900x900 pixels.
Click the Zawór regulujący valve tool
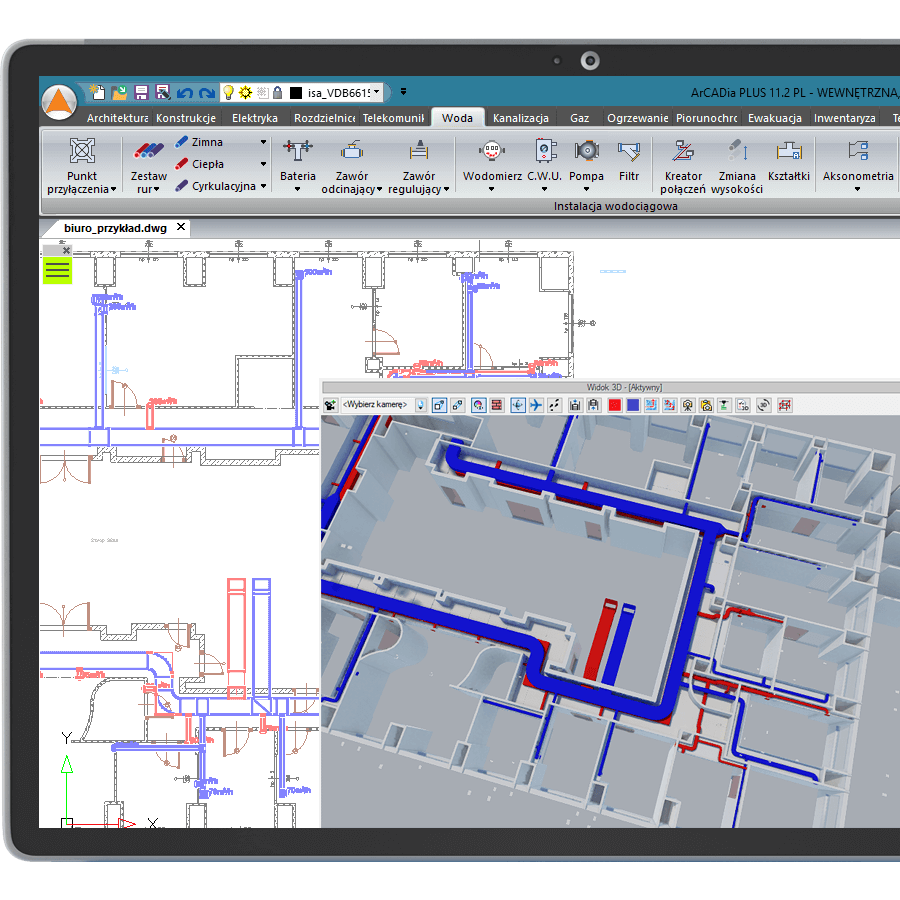(418, 166)
